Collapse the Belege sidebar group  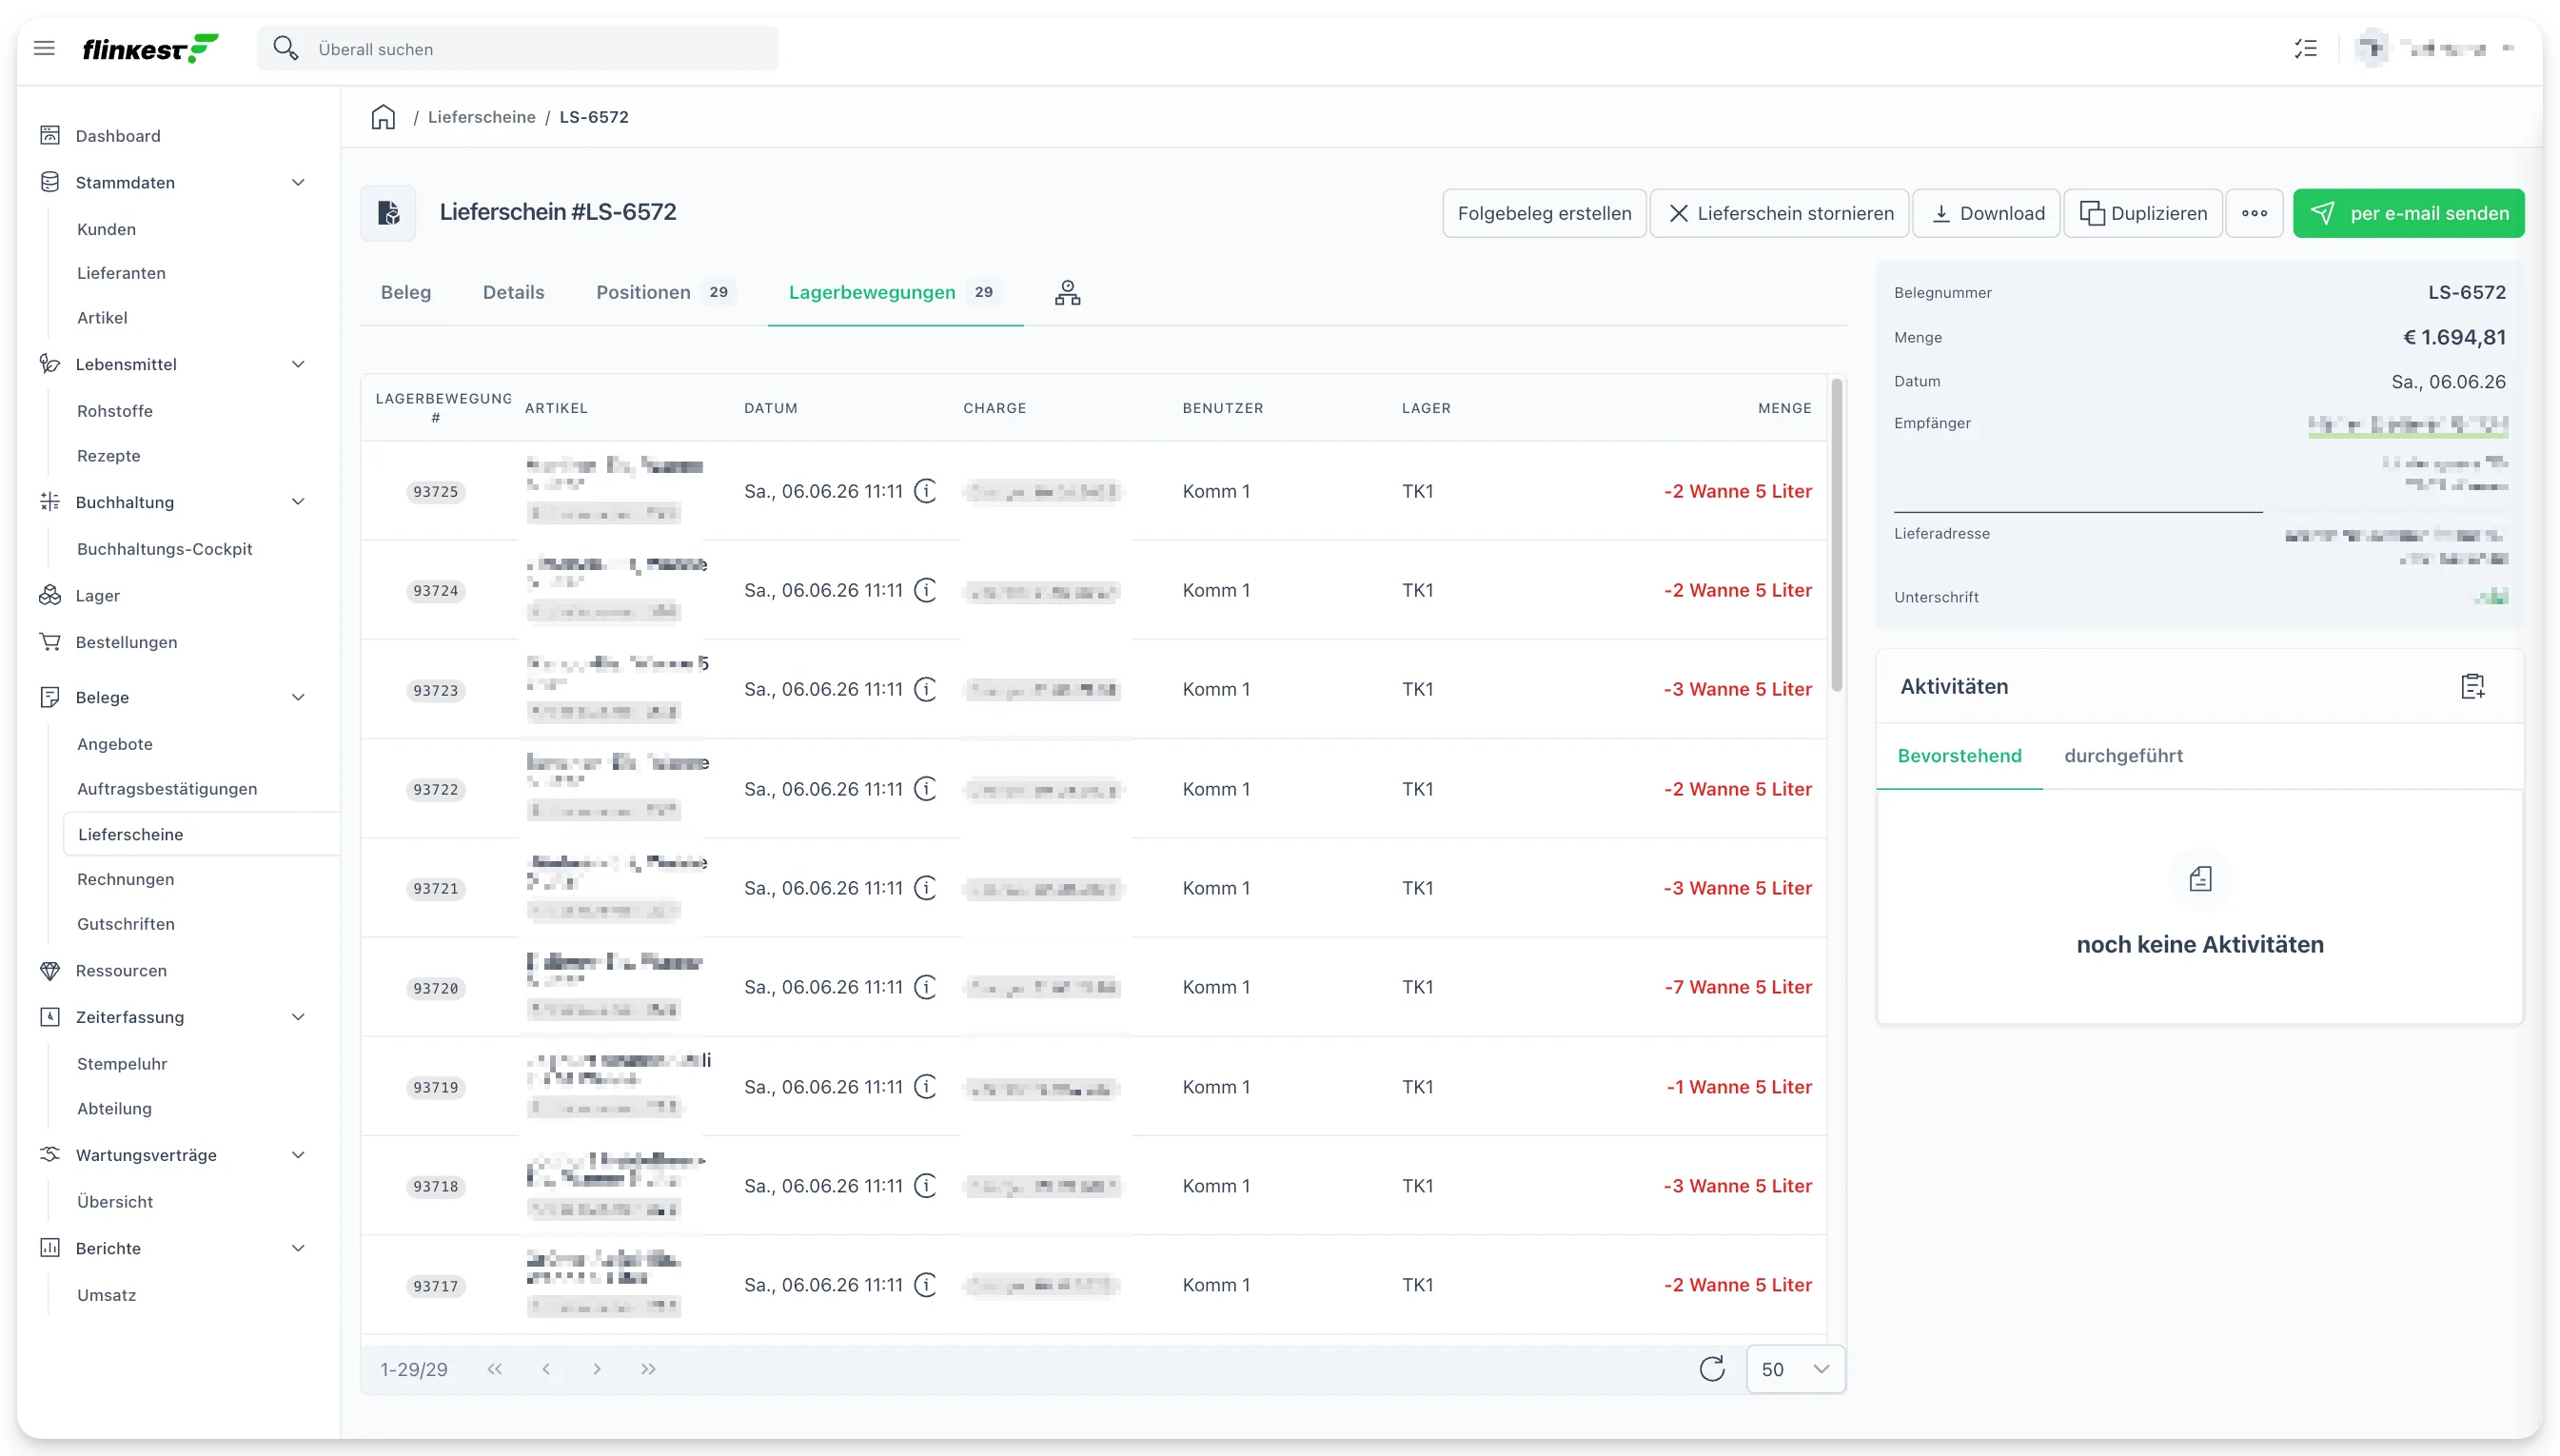[298, 697]
